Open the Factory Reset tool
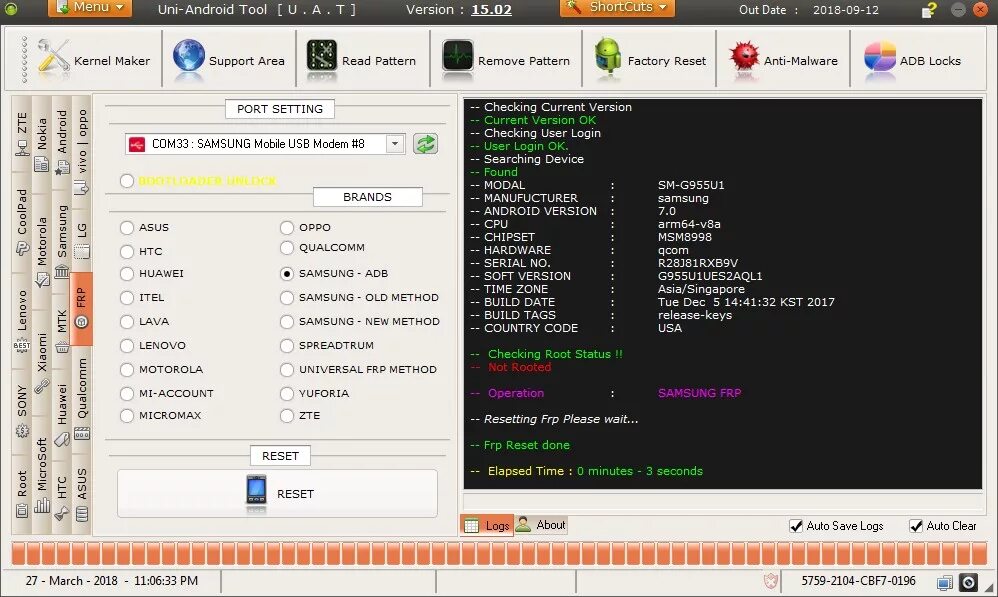 point(649,60)
